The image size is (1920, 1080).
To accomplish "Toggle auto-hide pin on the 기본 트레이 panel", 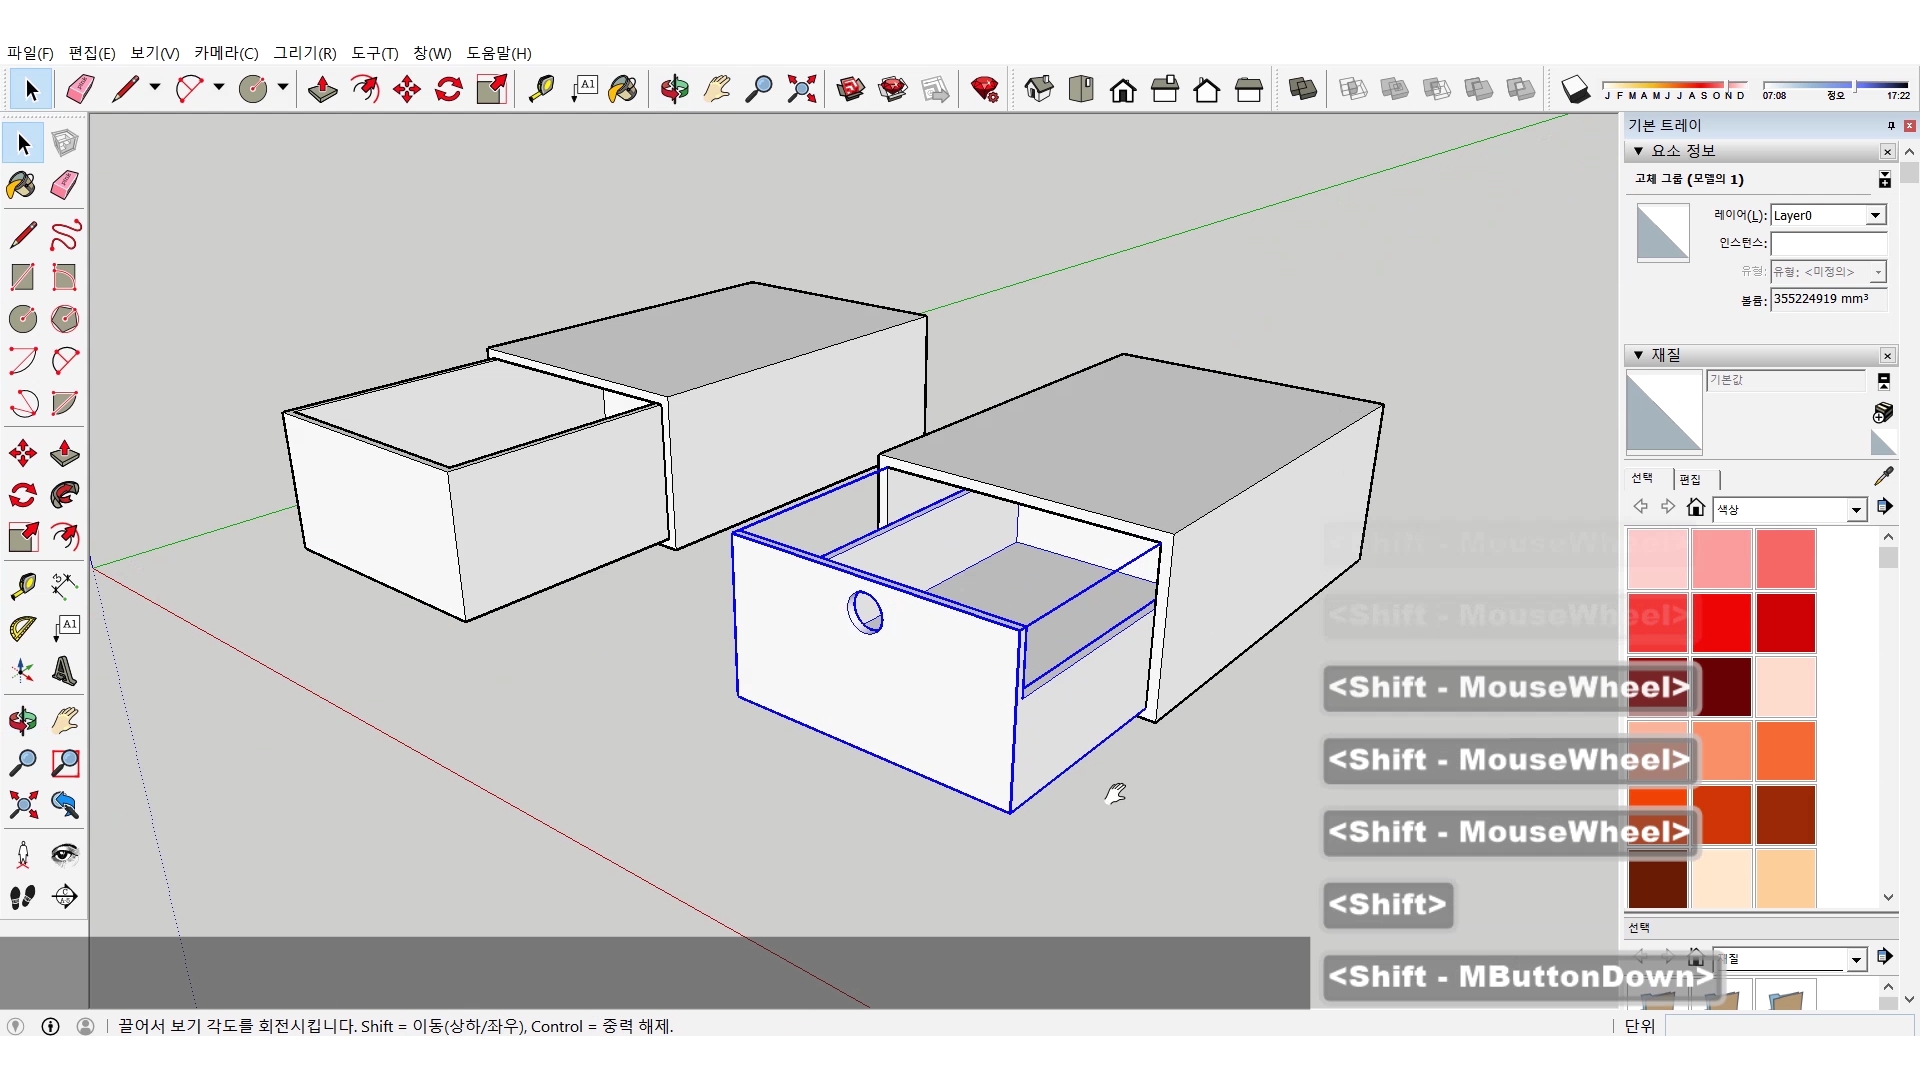I will [x=1890, y=125].
